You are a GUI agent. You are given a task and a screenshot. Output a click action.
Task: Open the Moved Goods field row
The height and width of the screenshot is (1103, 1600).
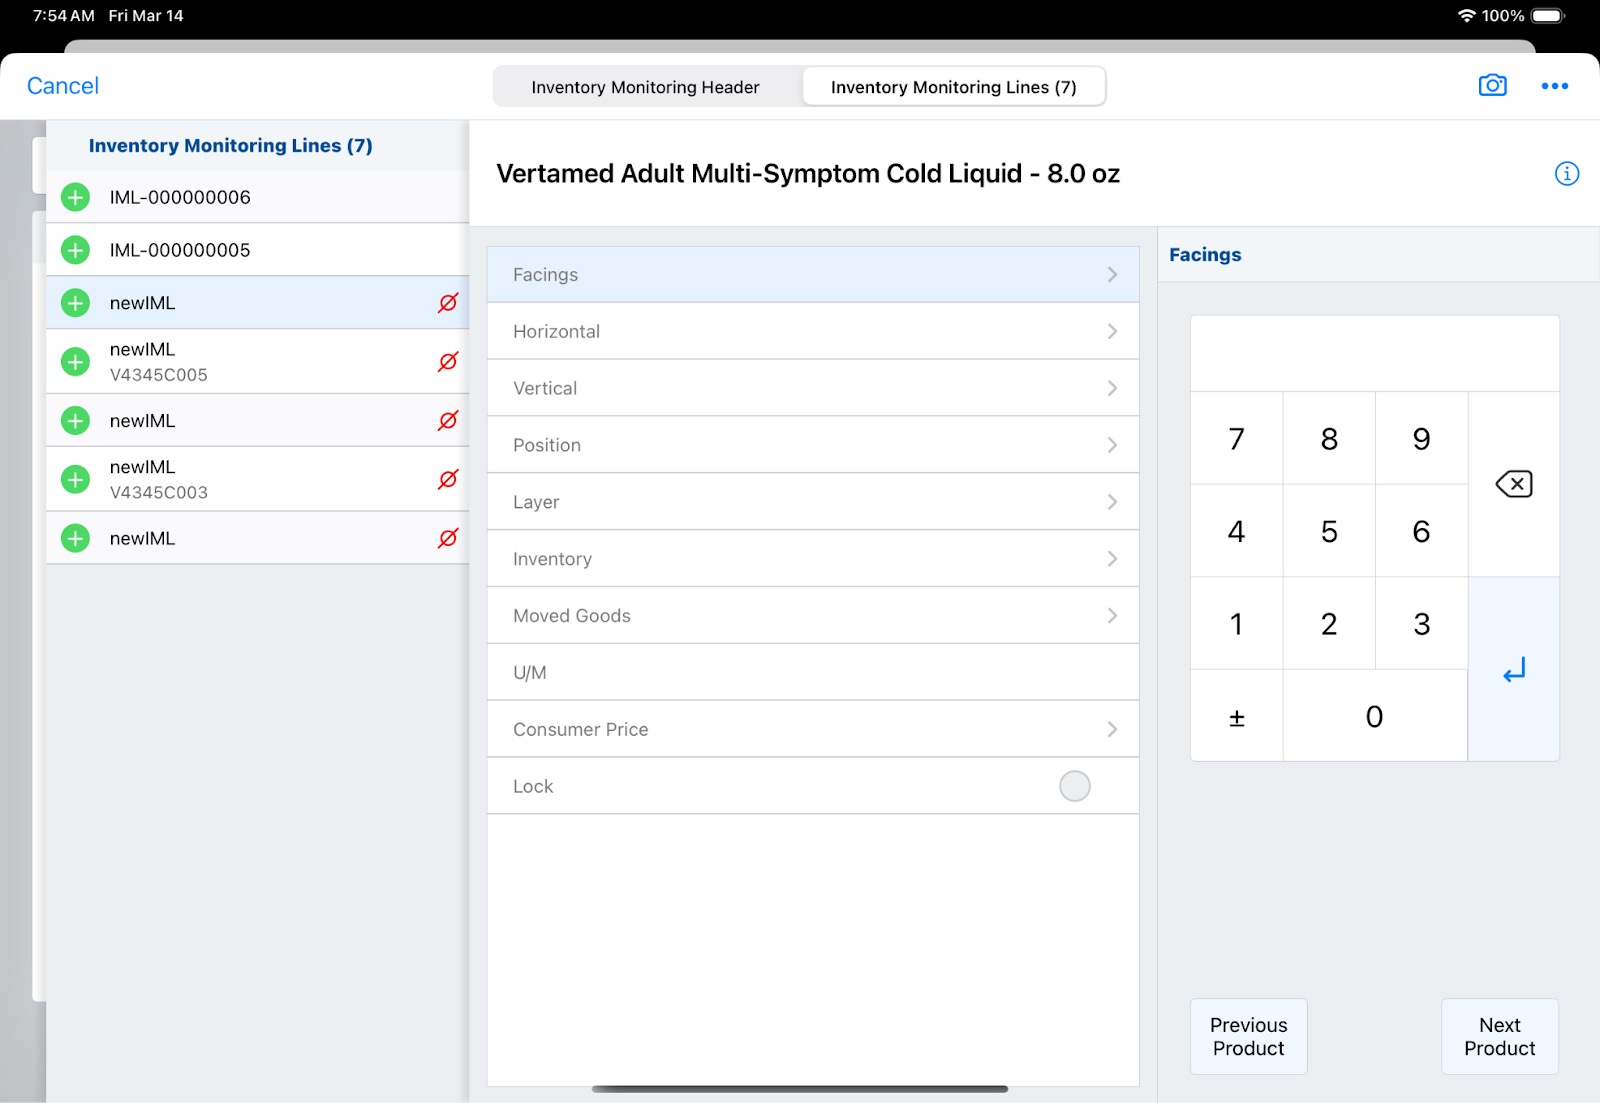pyautogui.click(x=812, y=616)
